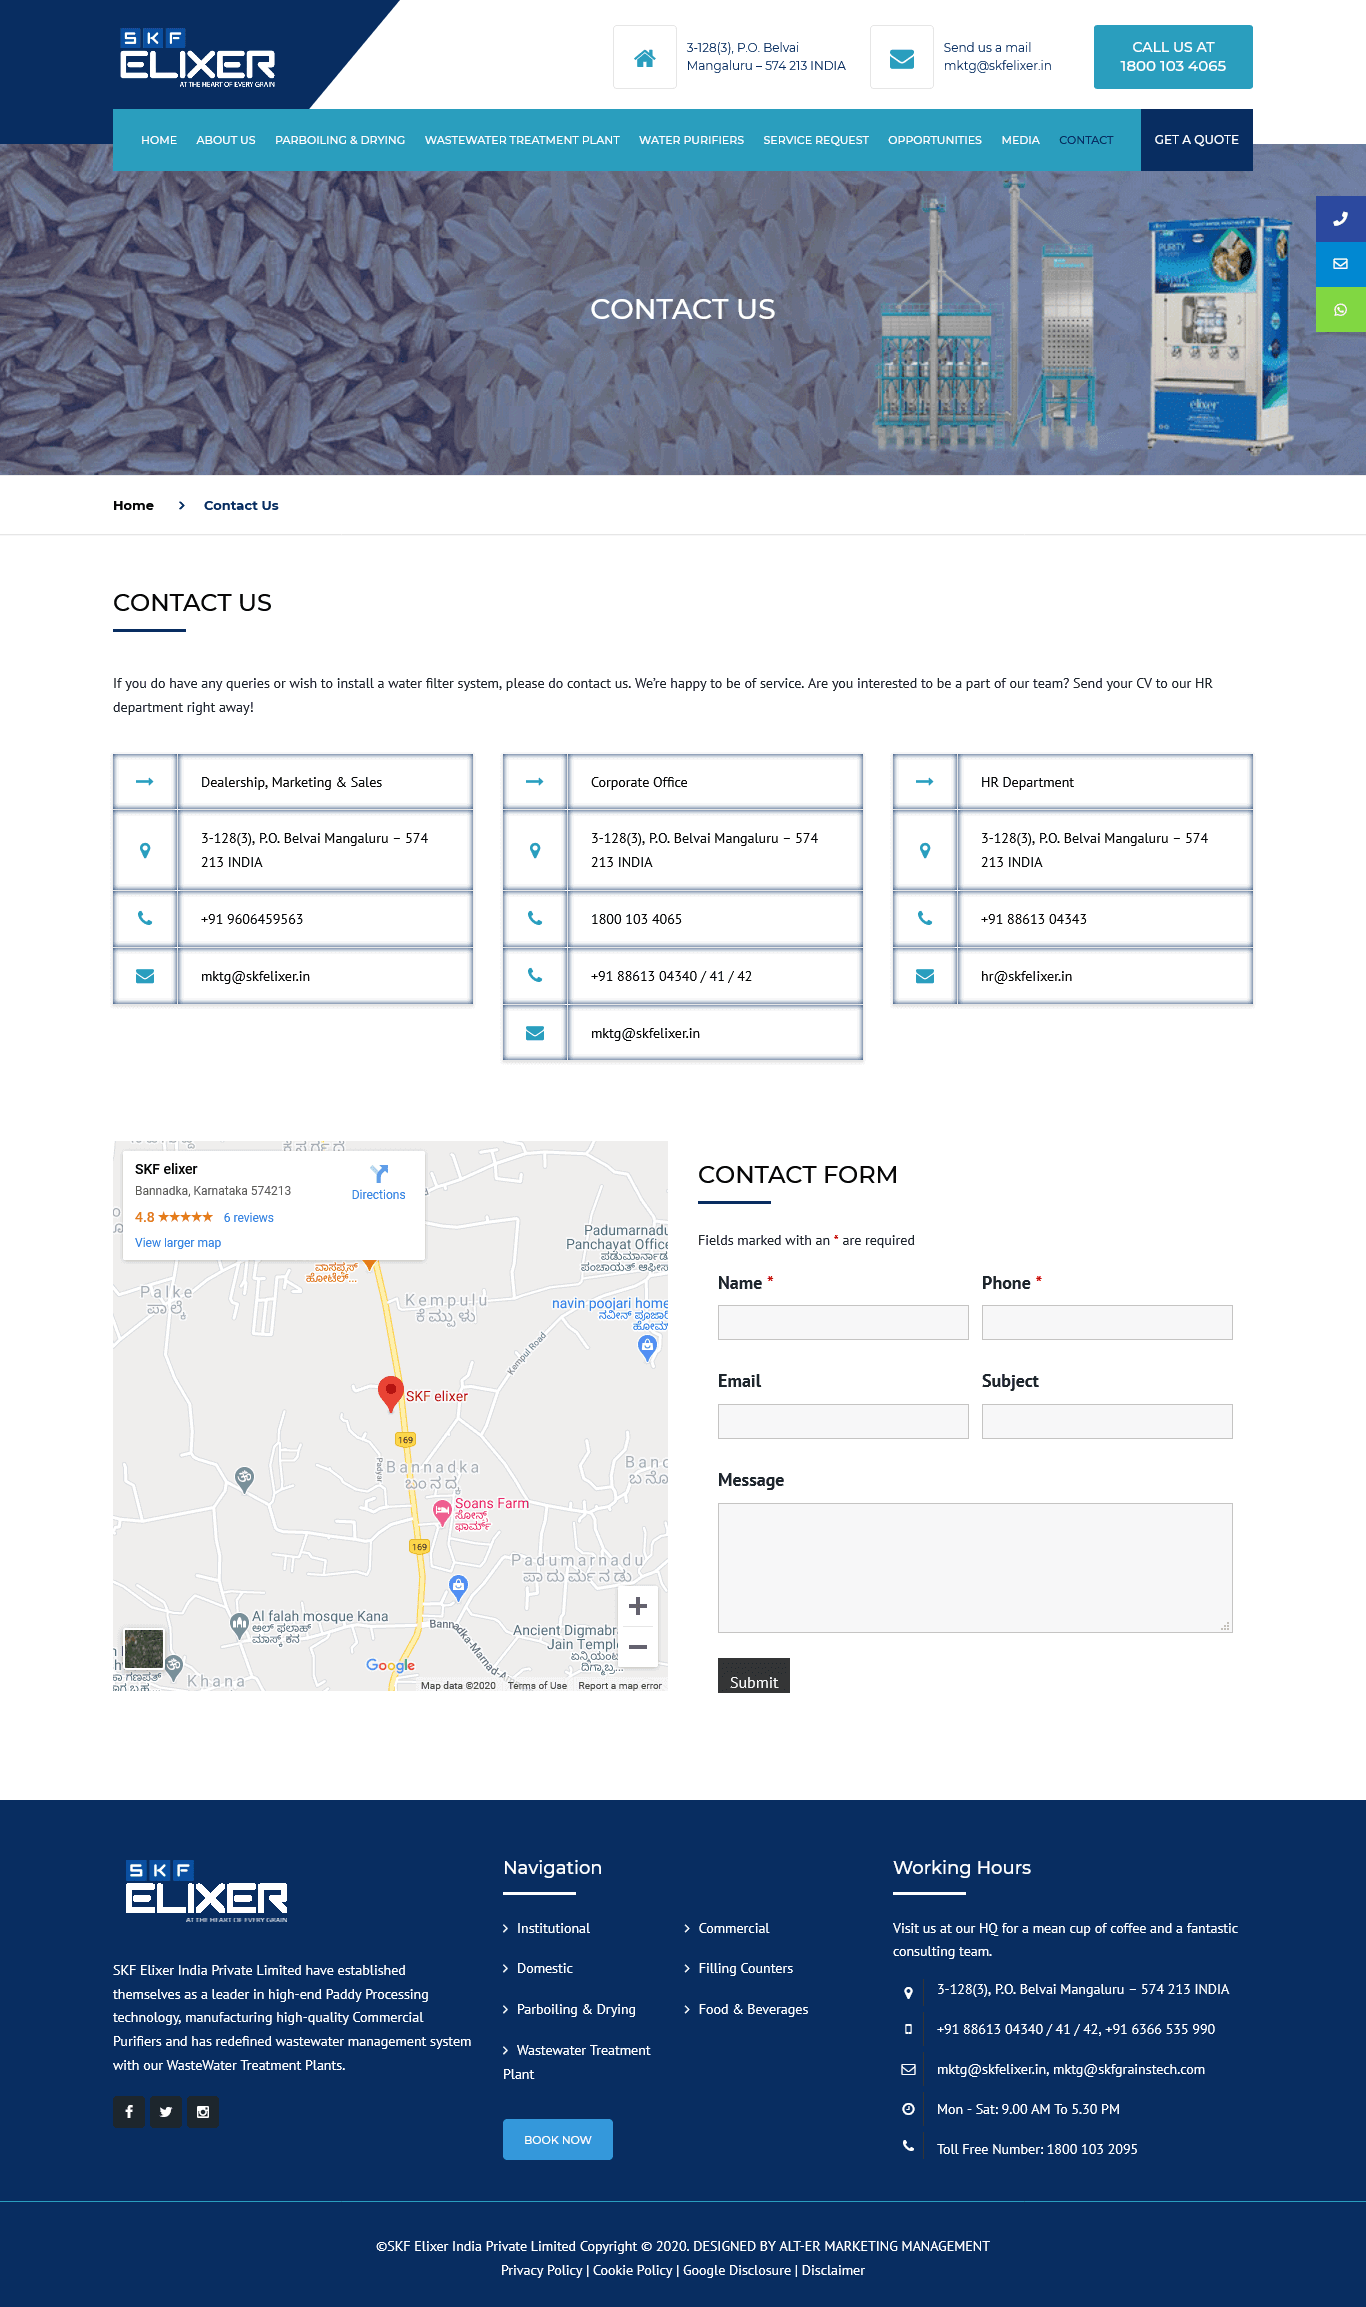
Task: Open Institutional footer navigation link
Action: click(x=553, y=1928)
